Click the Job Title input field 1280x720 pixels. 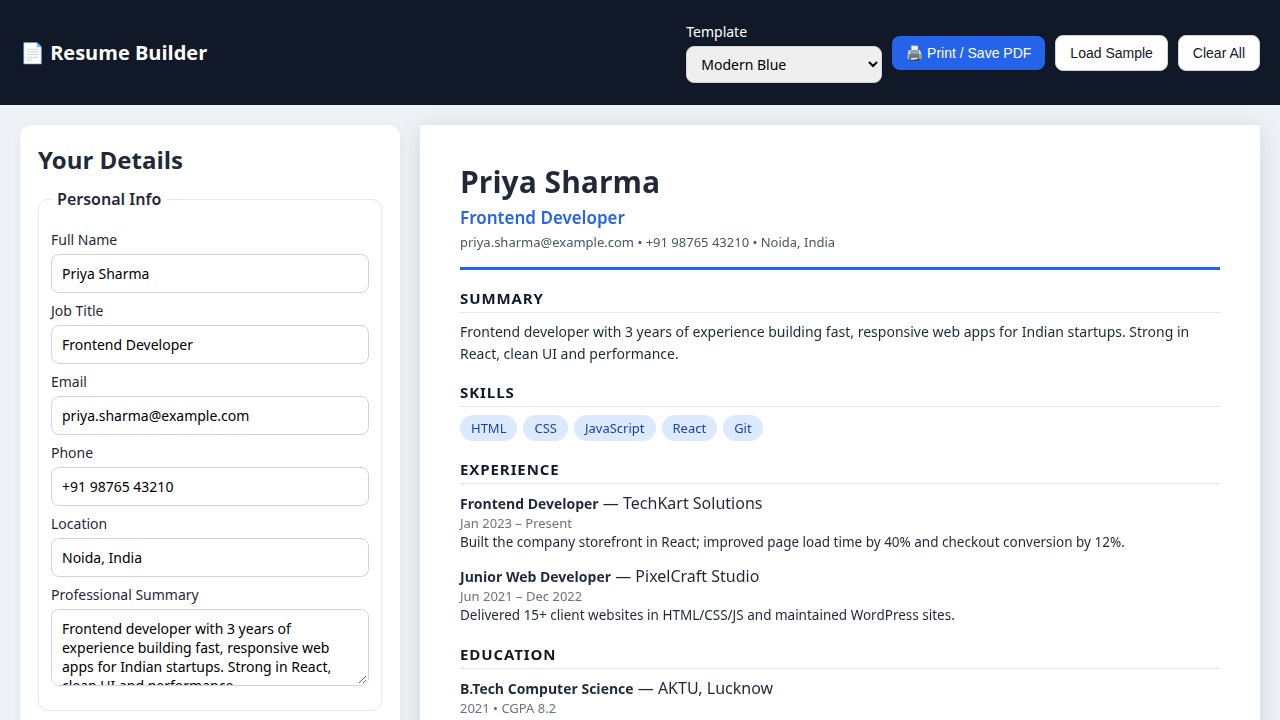[x=210, y=344]
